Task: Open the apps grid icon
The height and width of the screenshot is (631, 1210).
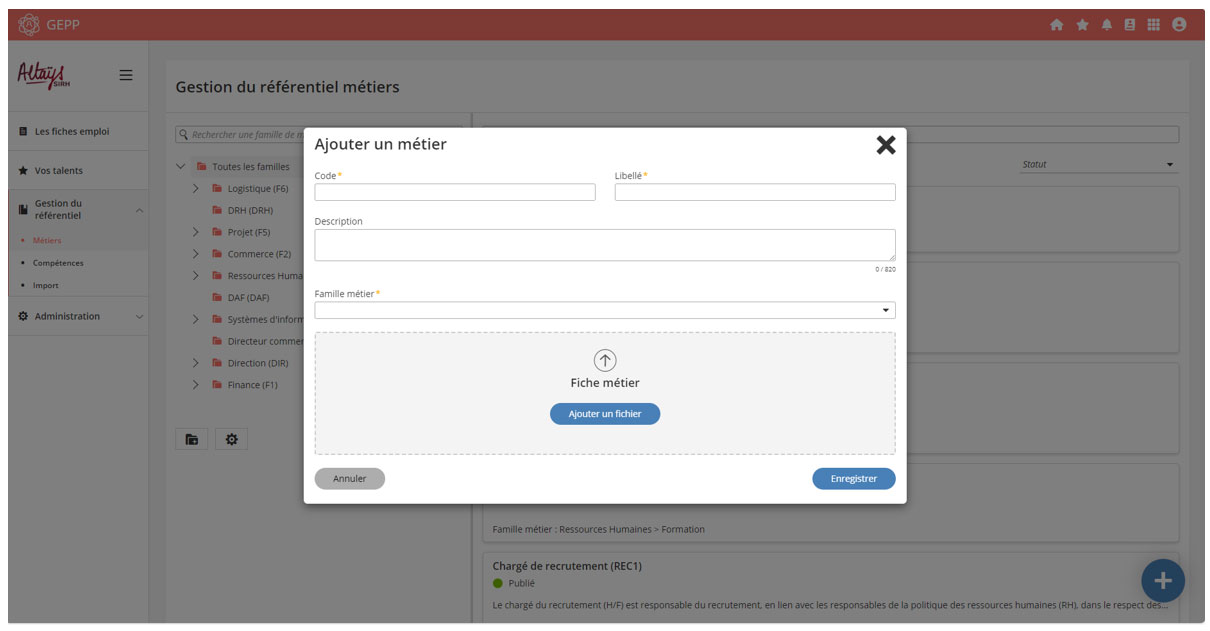Action: click(x=1154, y=25)
